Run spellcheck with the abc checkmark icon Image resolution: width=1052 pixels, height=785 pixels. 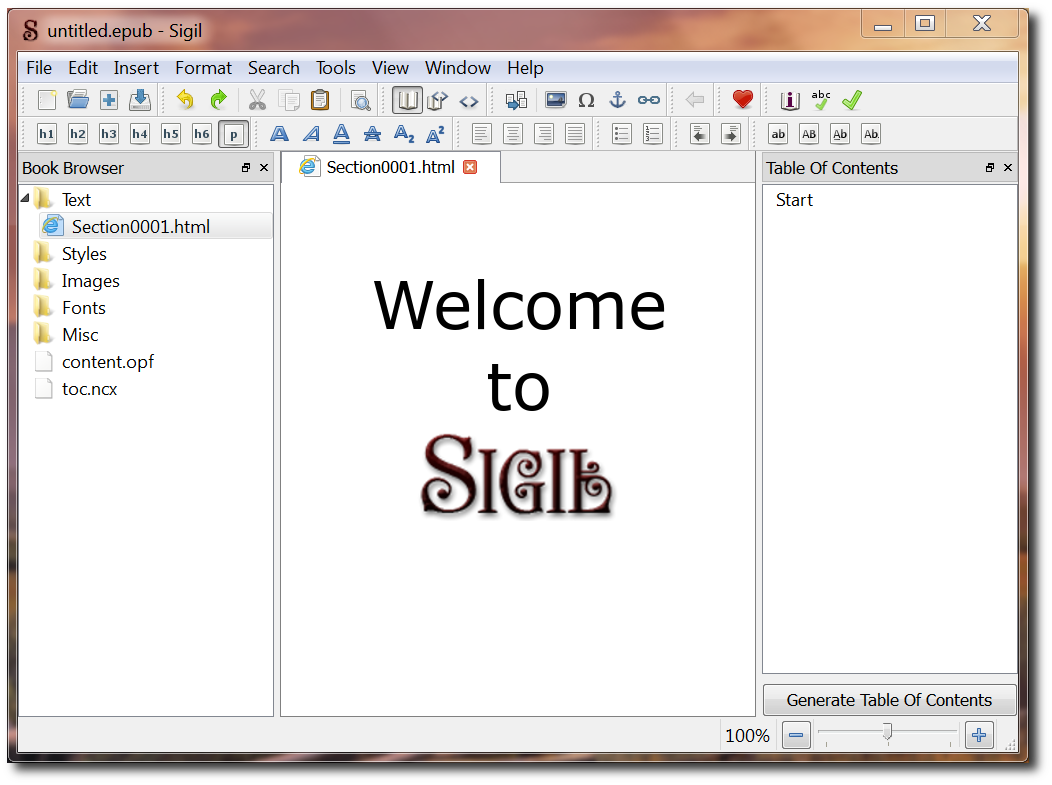(821, 100)
